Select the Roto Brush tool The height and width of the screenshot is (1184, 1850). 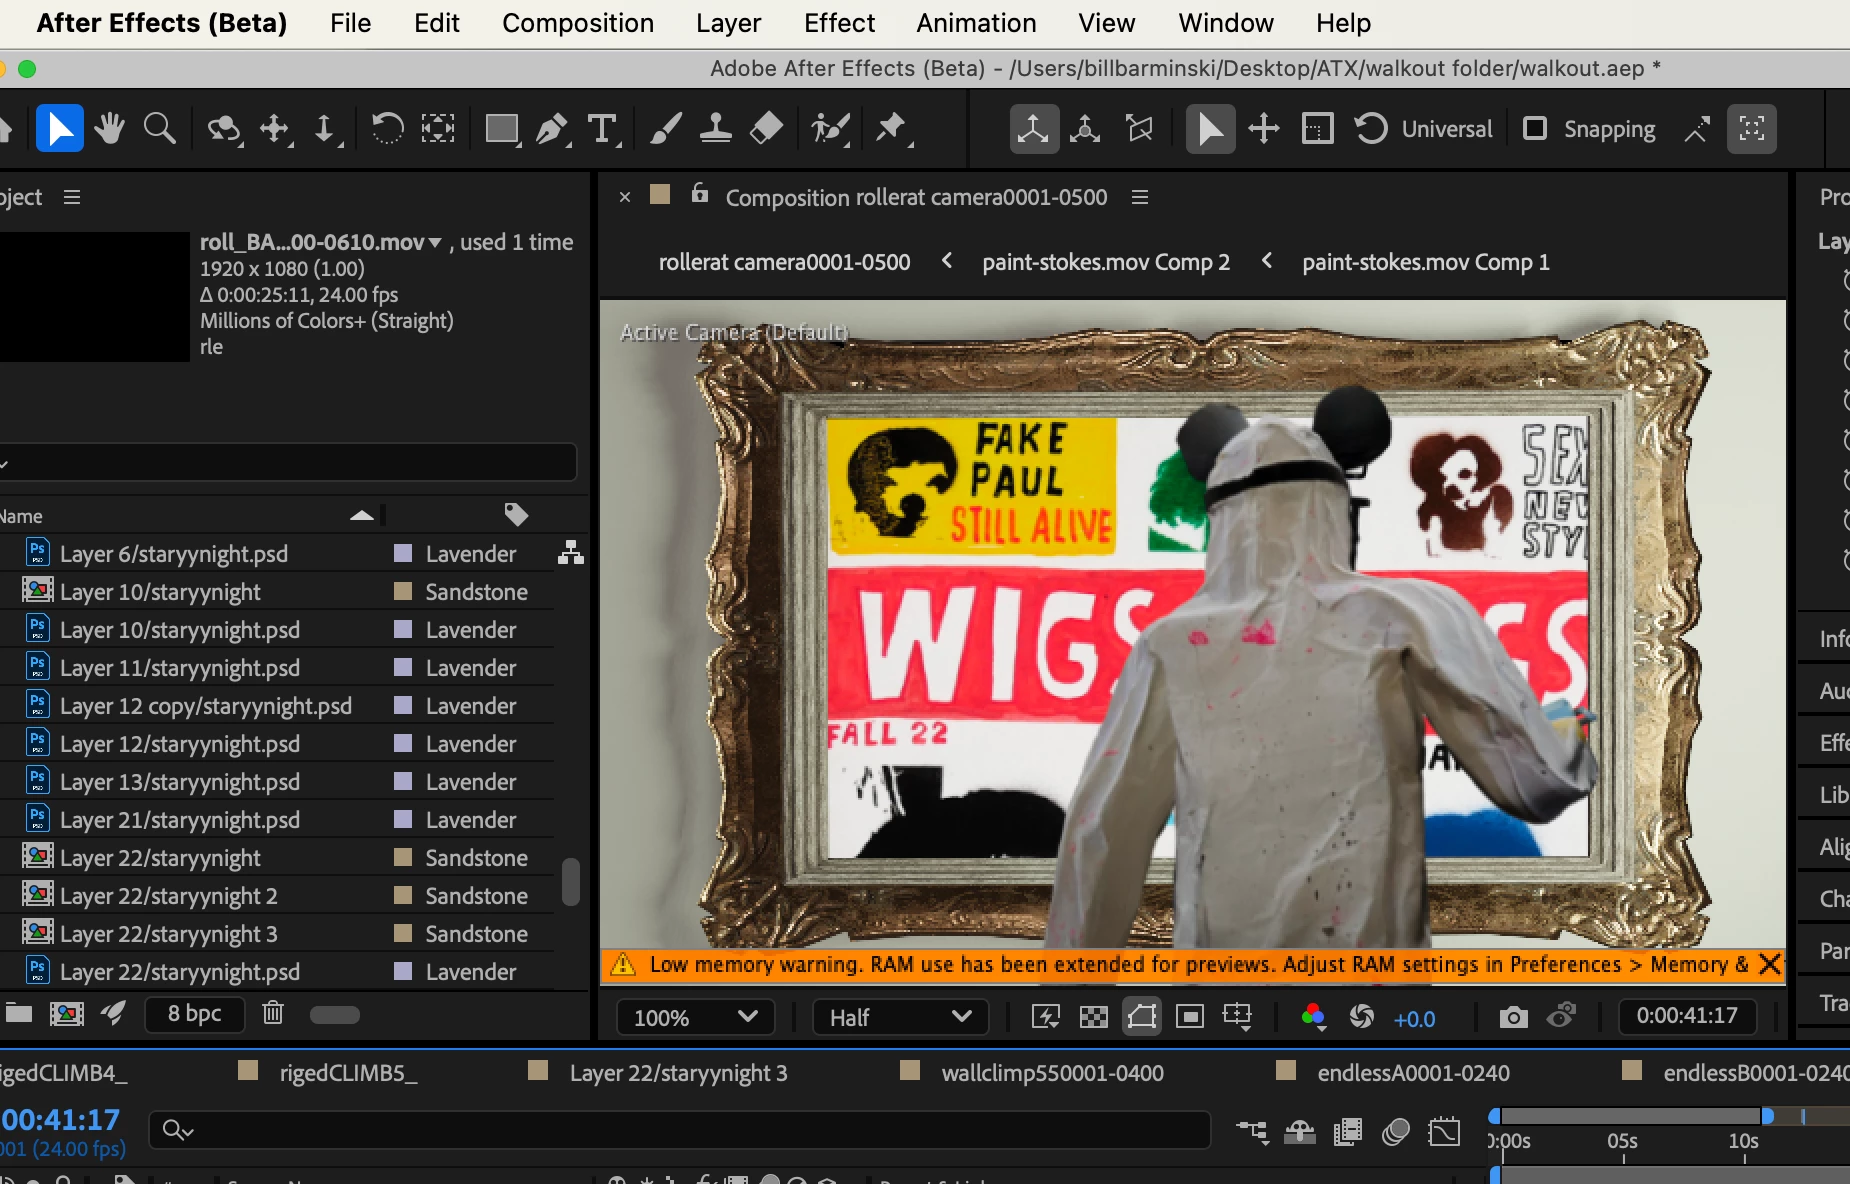pyautogui.click(x=830, y=129)
